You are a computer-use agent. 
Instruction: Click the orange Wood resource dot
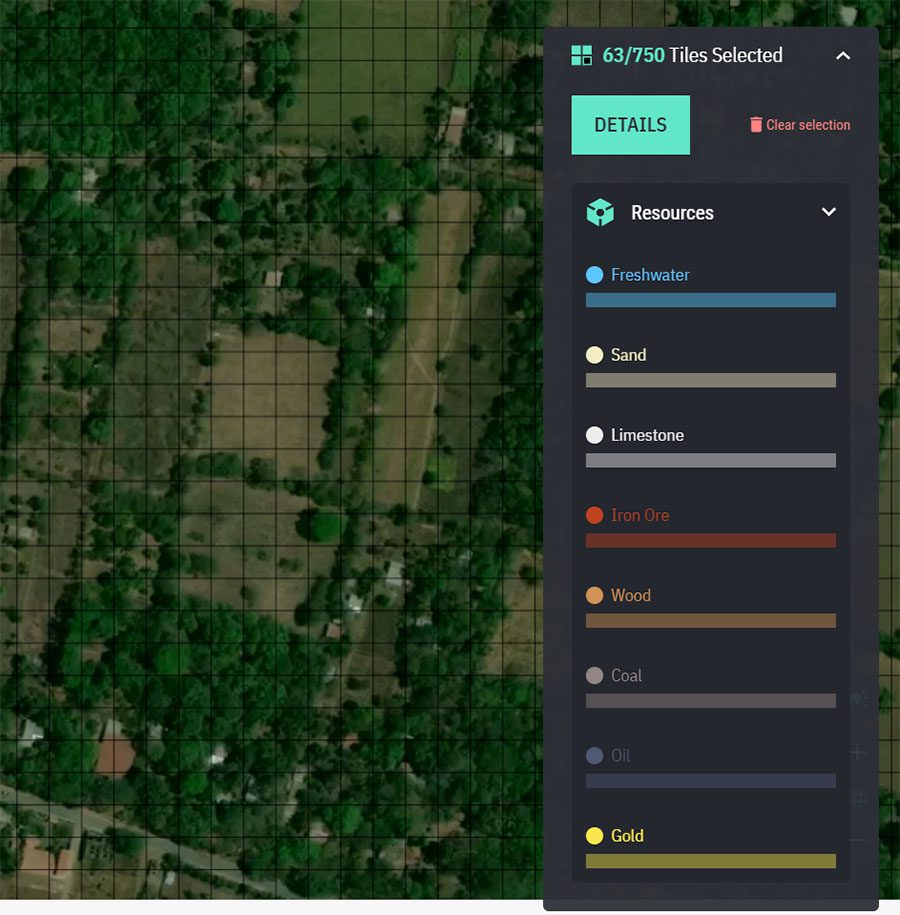point(594,595)
